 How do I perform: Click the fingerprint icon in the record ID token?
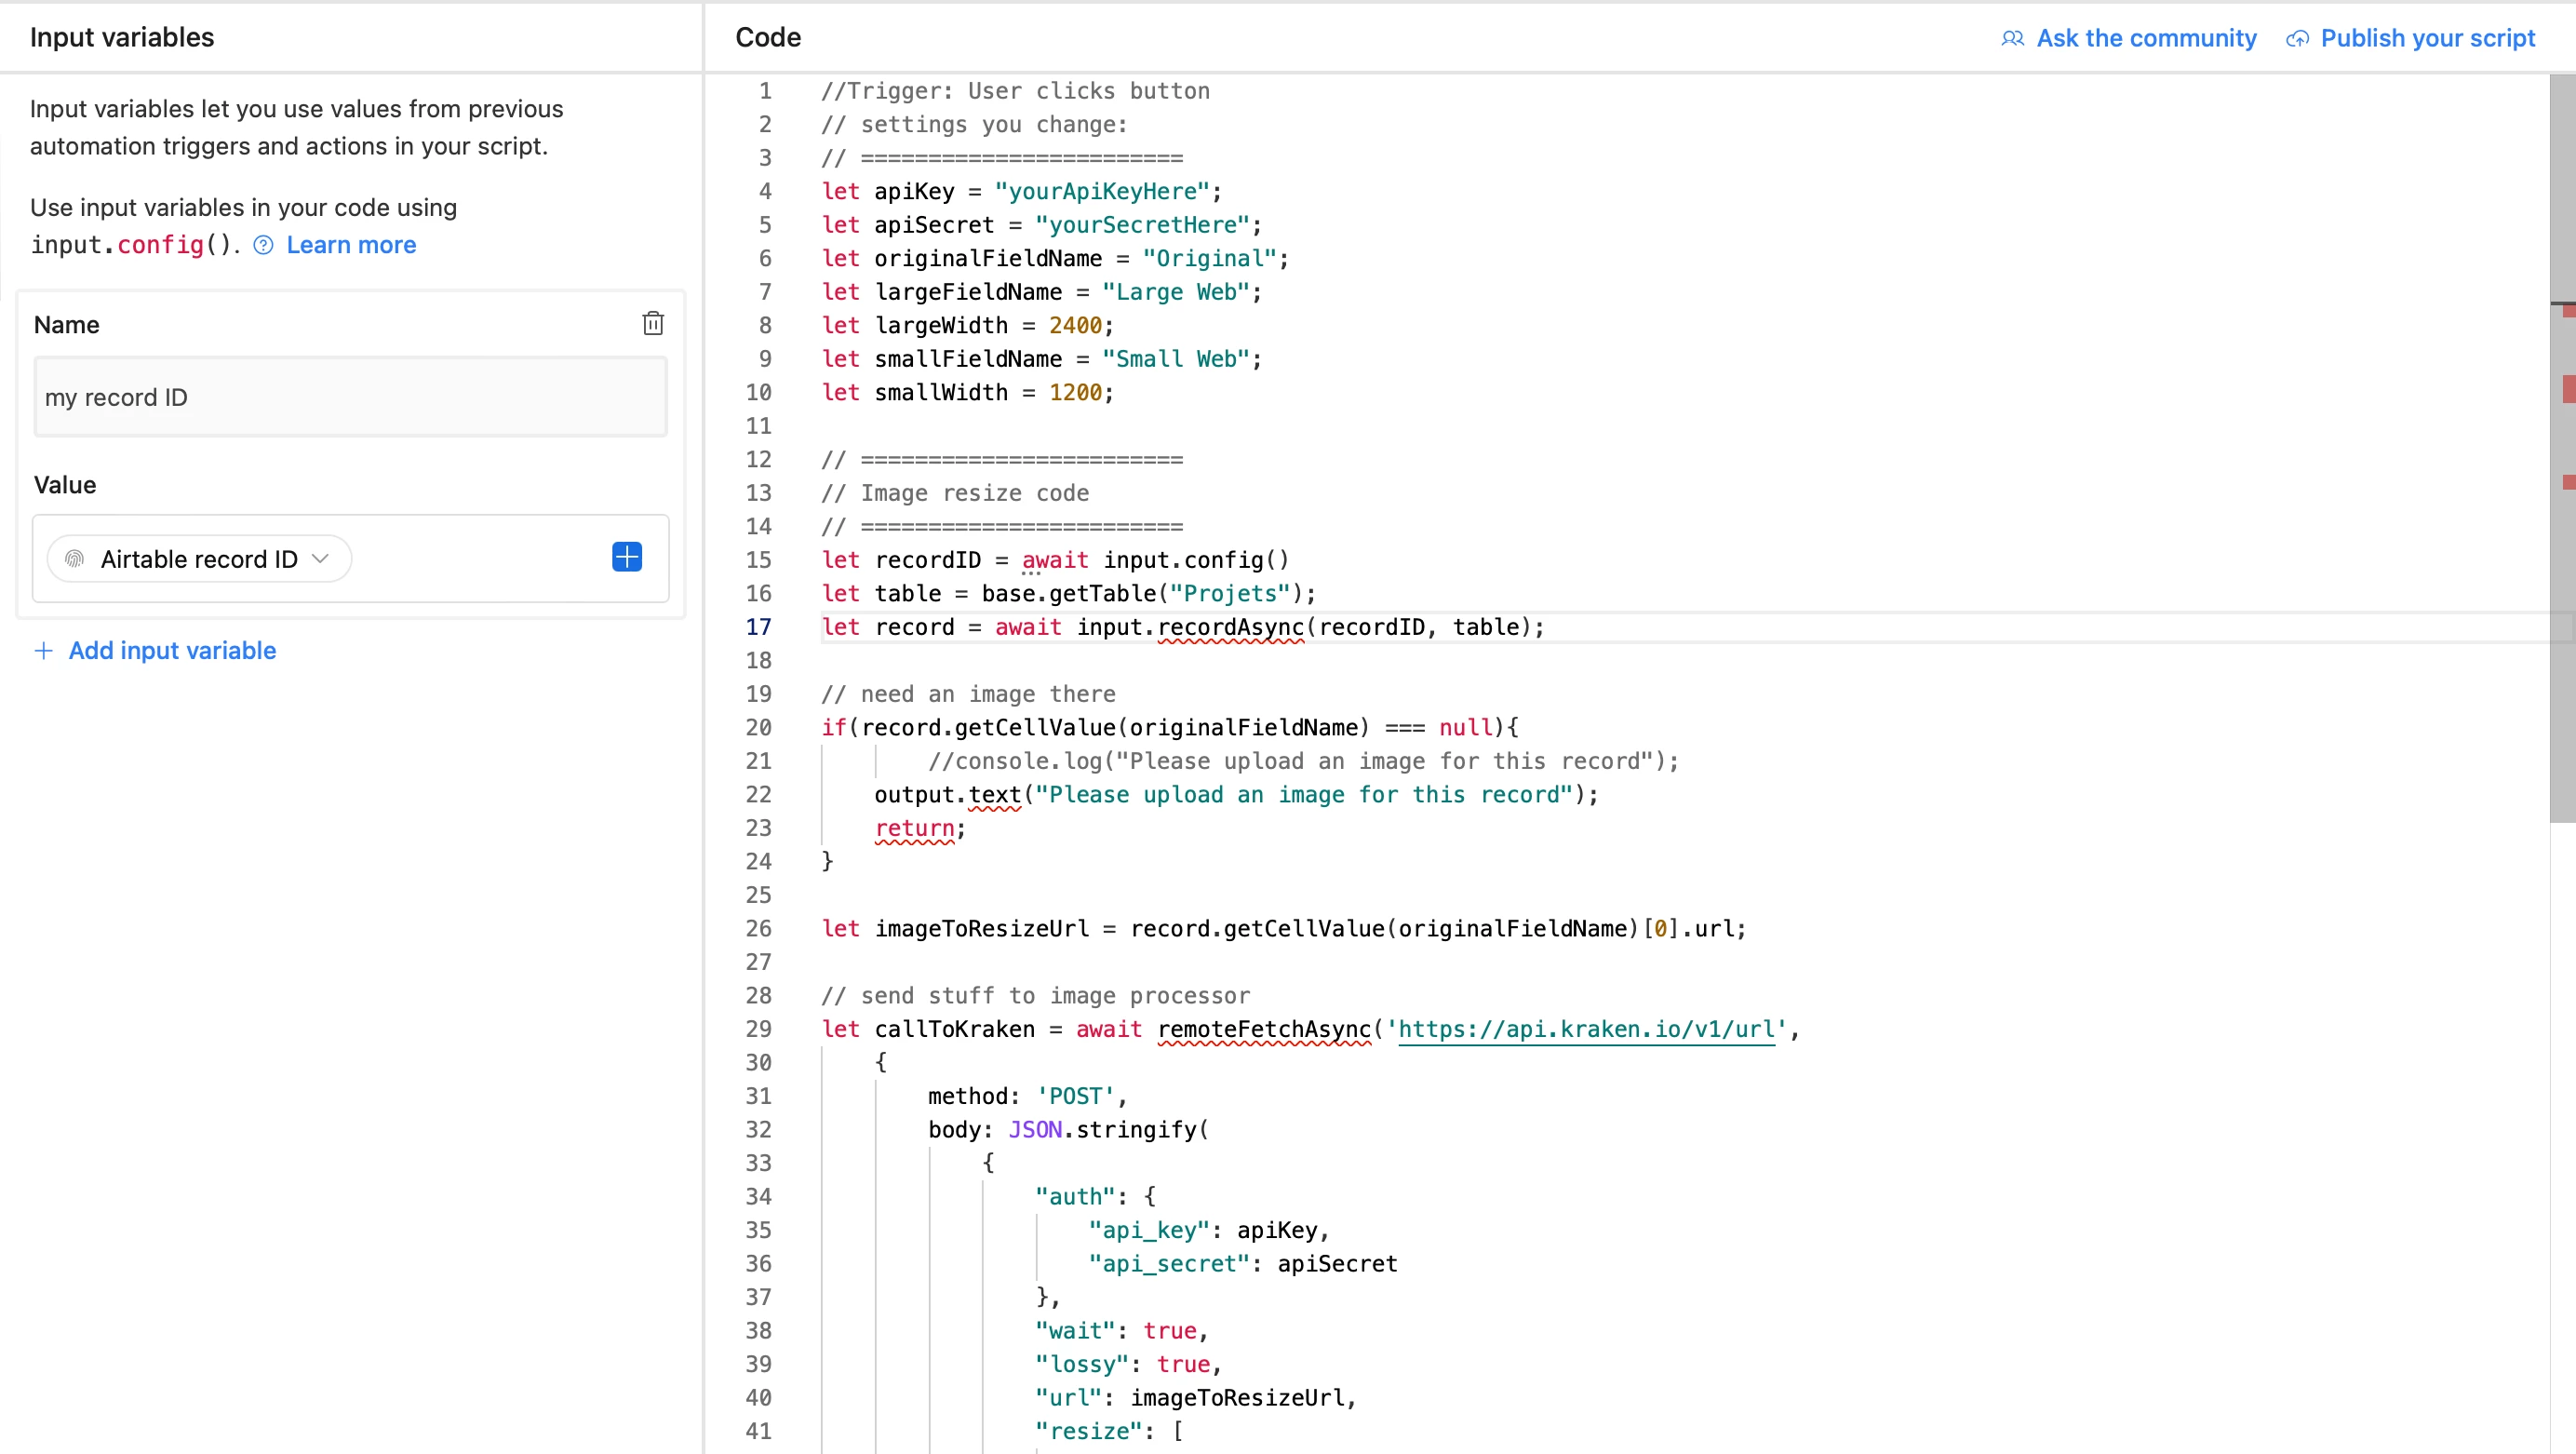coord(74,558)
